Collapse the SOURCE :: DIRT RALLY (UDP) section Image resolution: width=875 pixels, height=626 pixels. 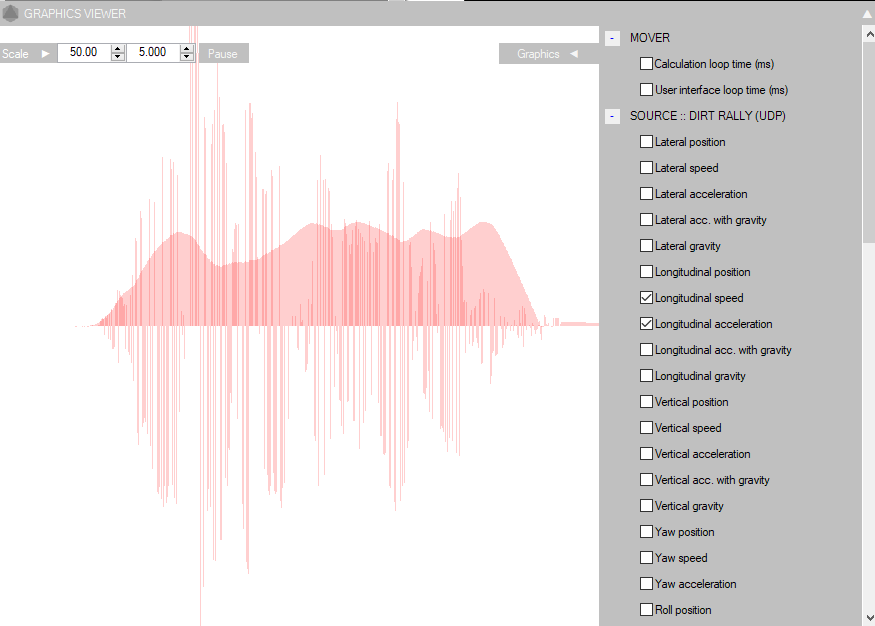click(612, 116)
